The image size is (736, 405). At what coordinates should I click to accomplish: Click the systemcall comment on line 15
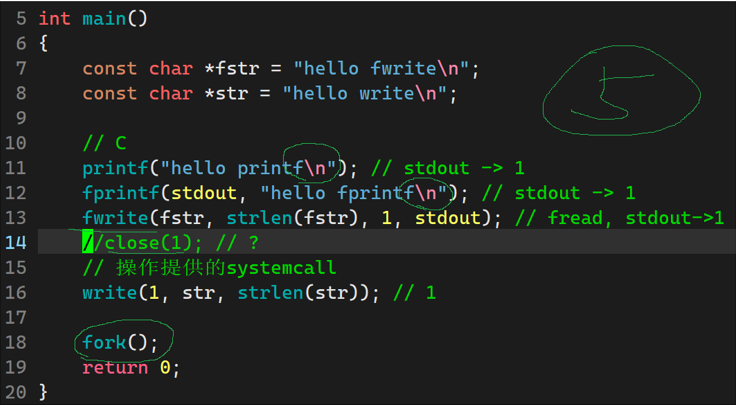209,267
